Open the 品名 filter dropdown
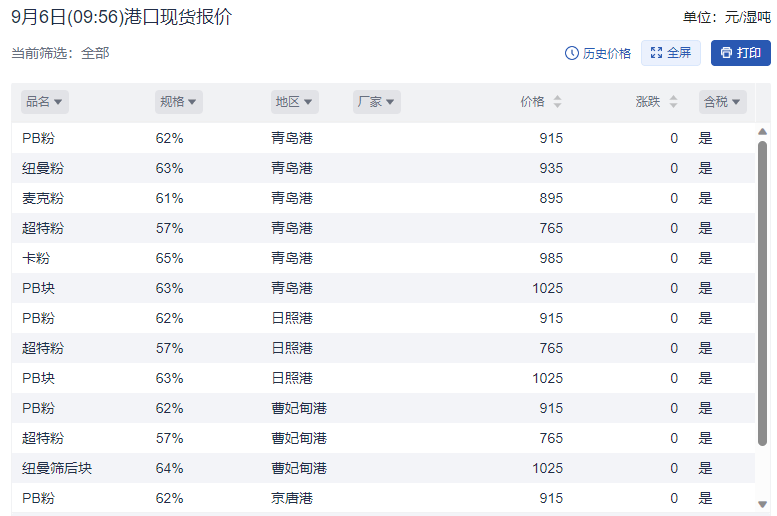 45,102
